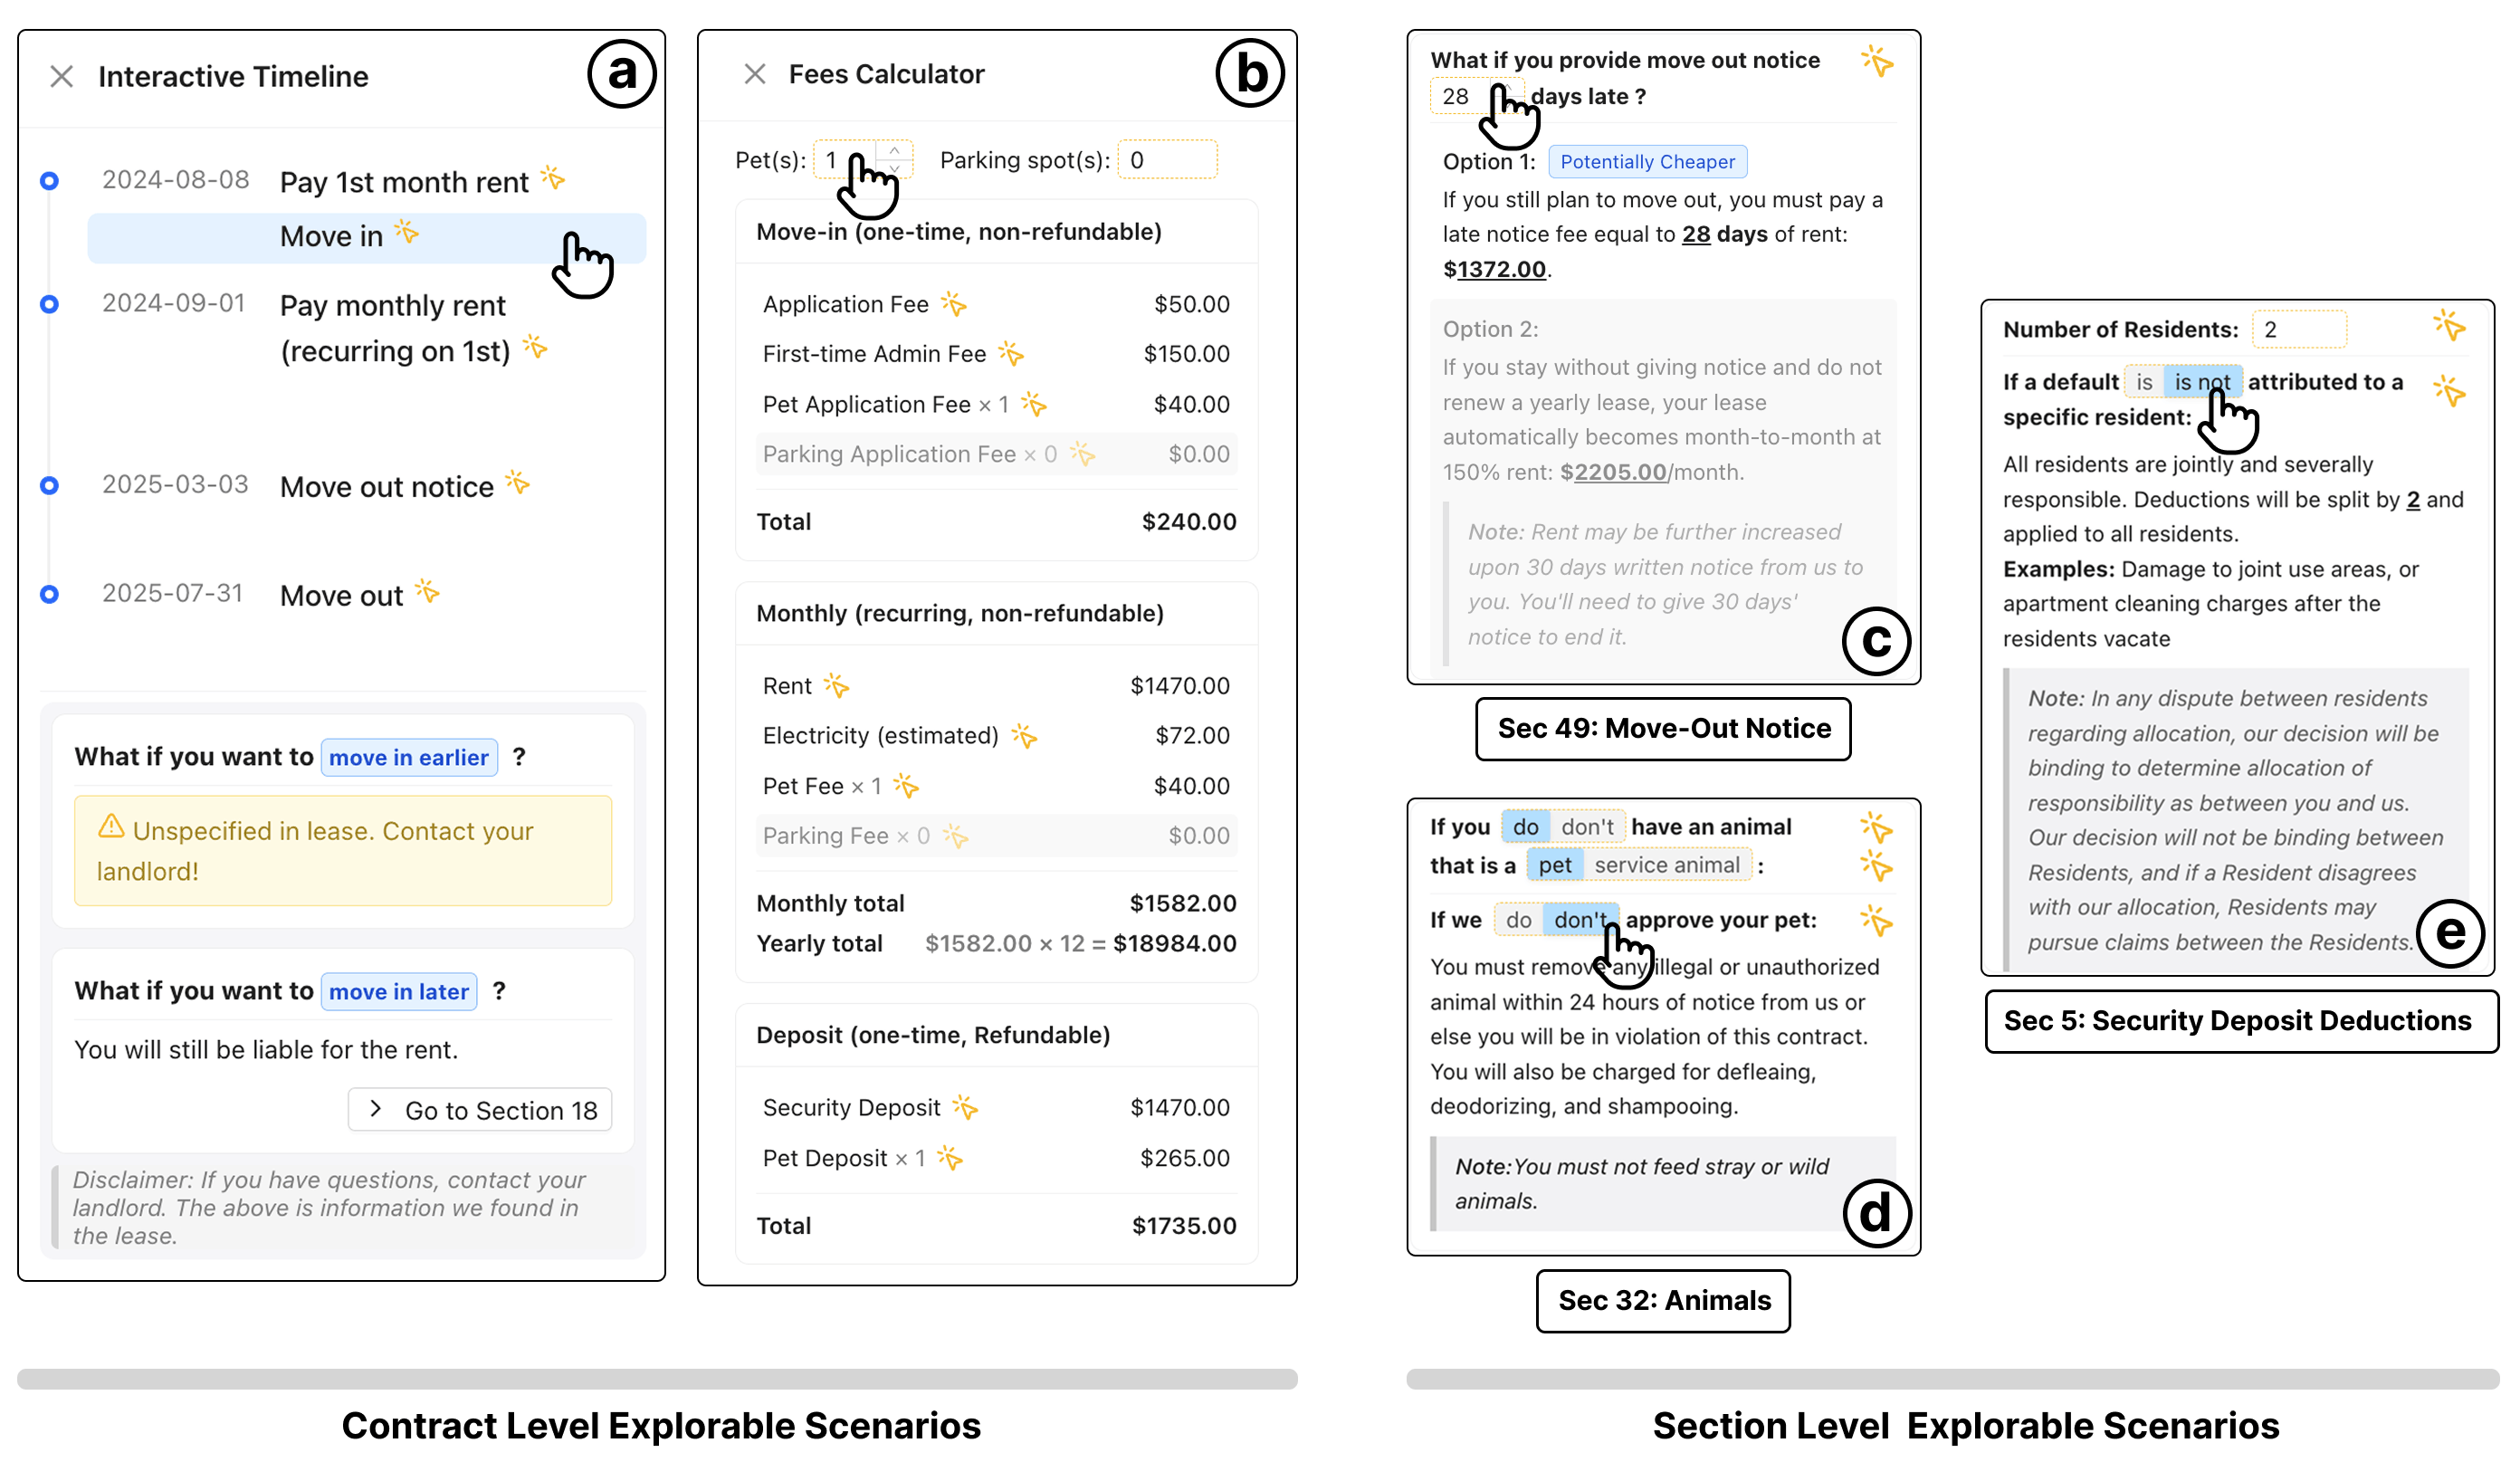The width and height of the screenshot is (2520, 1462).
Task: Open the "move in earlier" scenario selector
Action: coord(408,758)
